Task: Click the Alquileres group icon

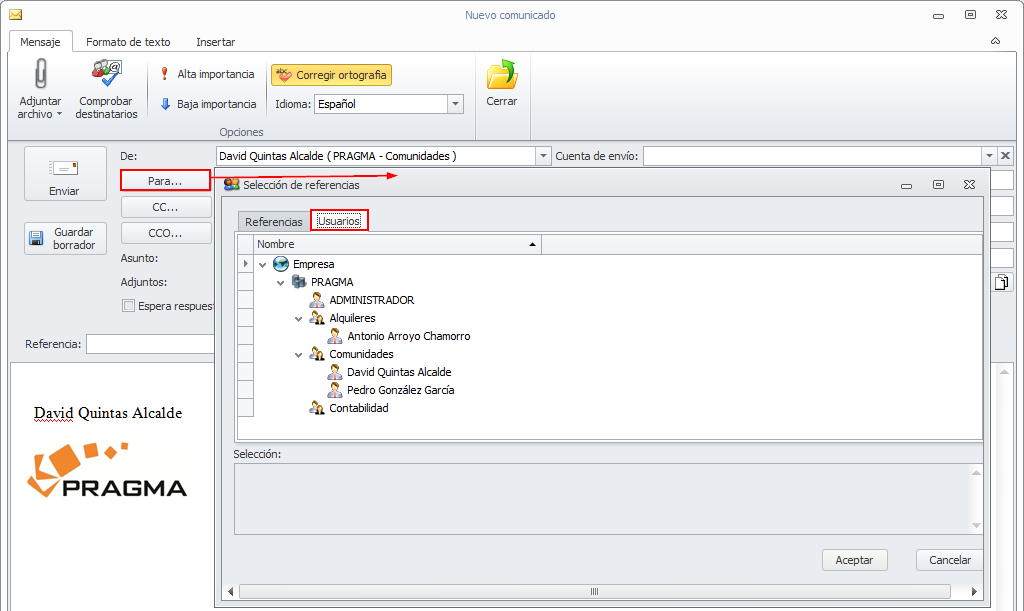Action: (x=317, y=318)
